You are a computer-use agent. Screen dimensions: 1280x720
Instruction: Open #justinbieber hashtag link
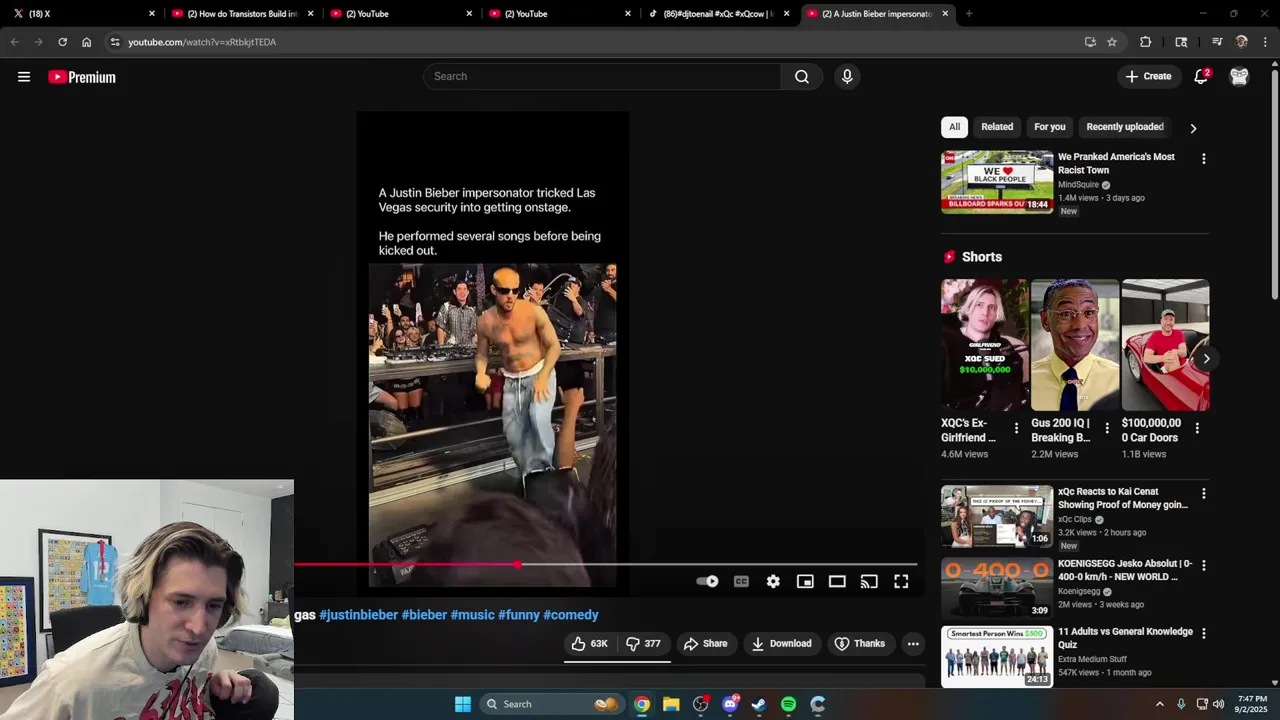[358, 615]
